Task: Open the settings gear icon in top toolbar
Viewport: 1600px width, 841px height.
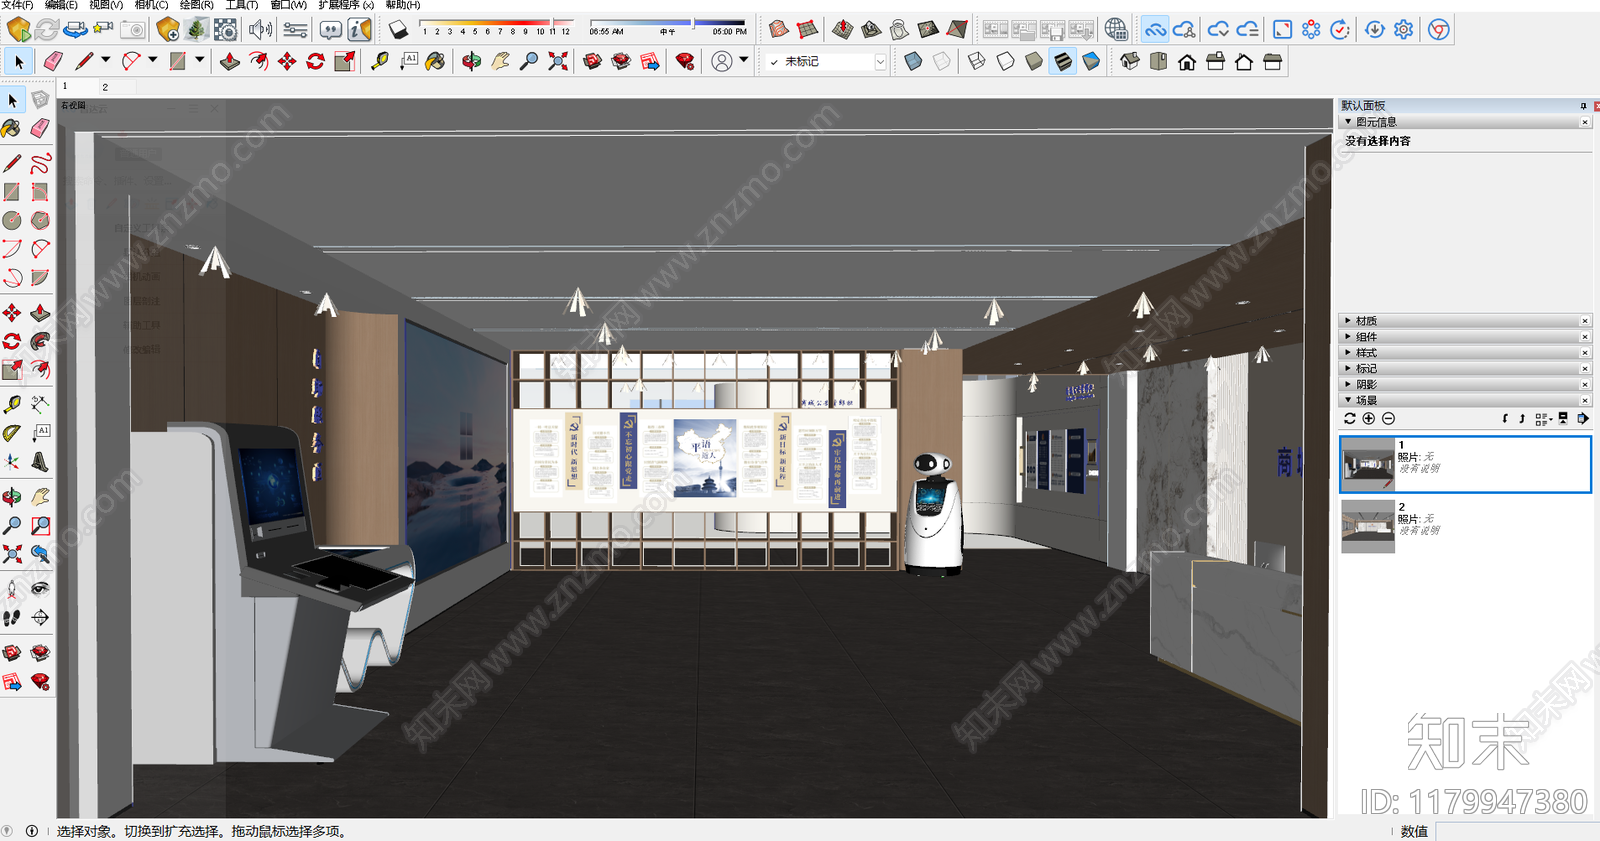Action: point(1403,29)
